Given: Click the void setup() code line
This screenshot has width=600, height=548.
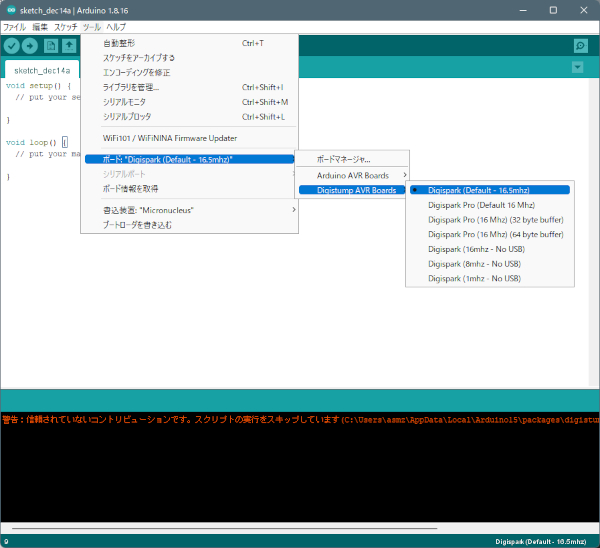Looking at the screenshot, I should click(38, 86).
